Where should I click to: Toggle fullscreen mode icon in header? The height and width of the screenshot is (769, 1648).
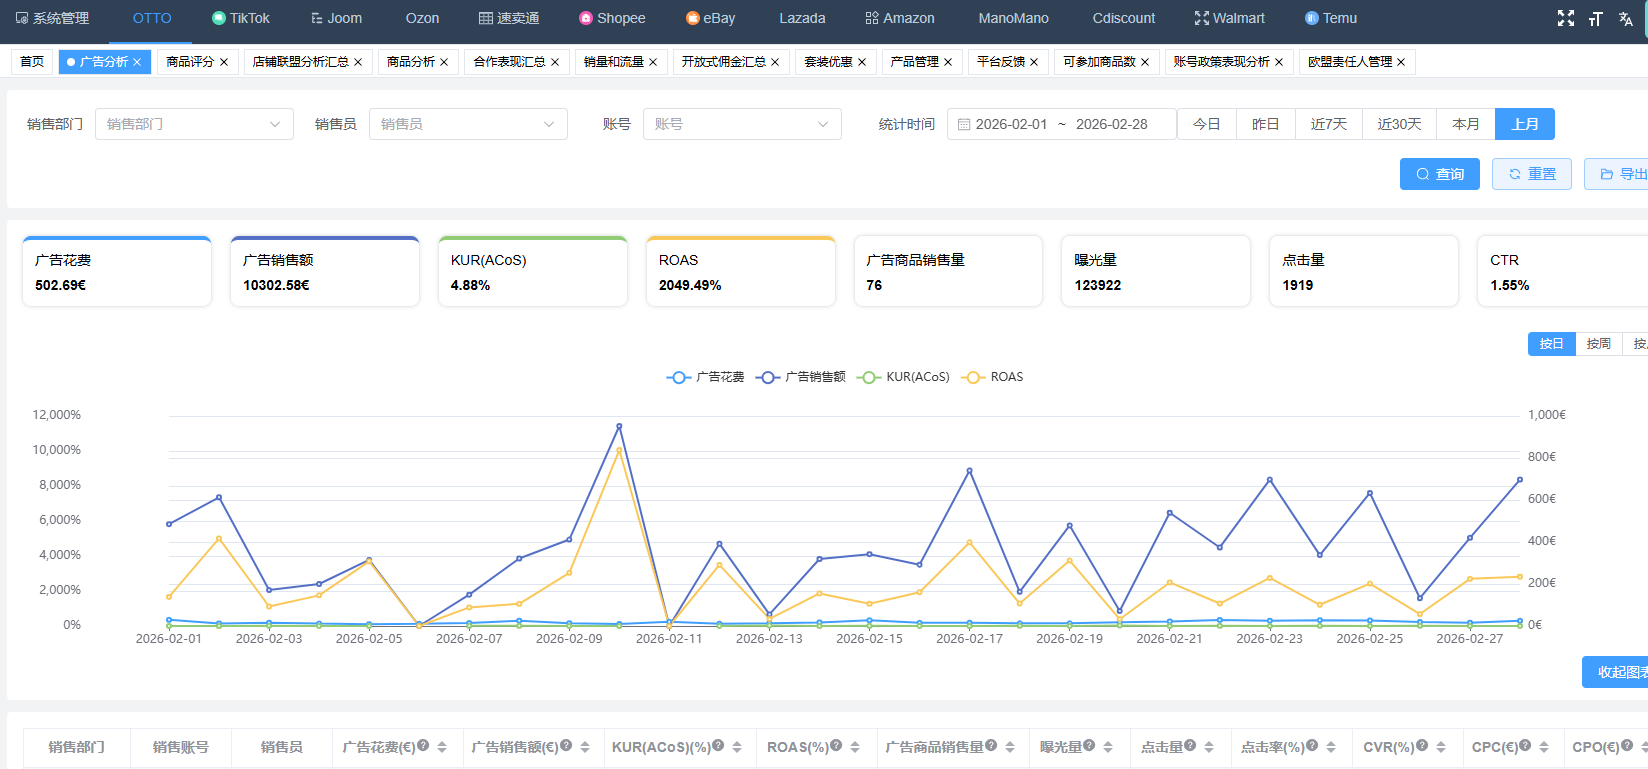[x=1565, y=18]
